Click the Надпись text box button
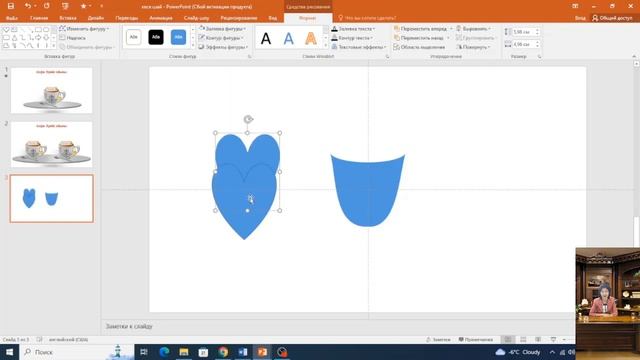 pos(73,38)
